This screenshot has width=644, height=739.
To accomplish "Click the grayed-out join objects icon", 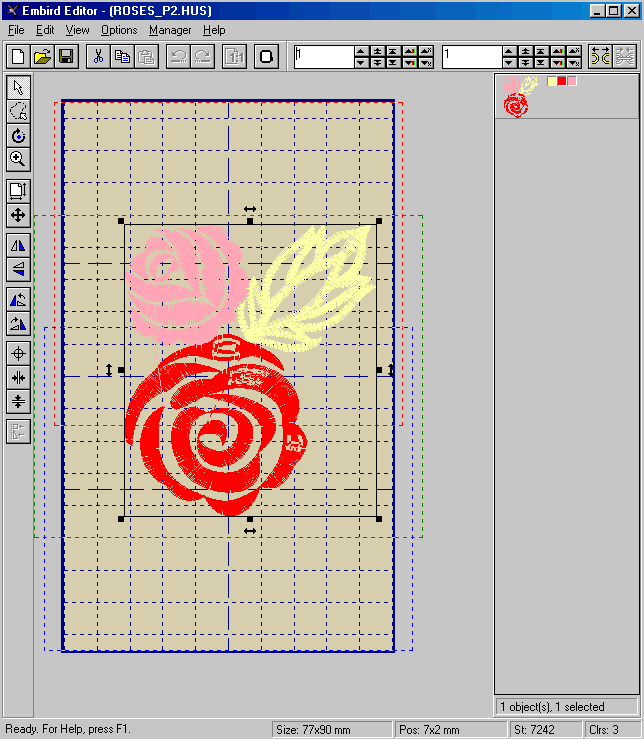I will 625,57.
